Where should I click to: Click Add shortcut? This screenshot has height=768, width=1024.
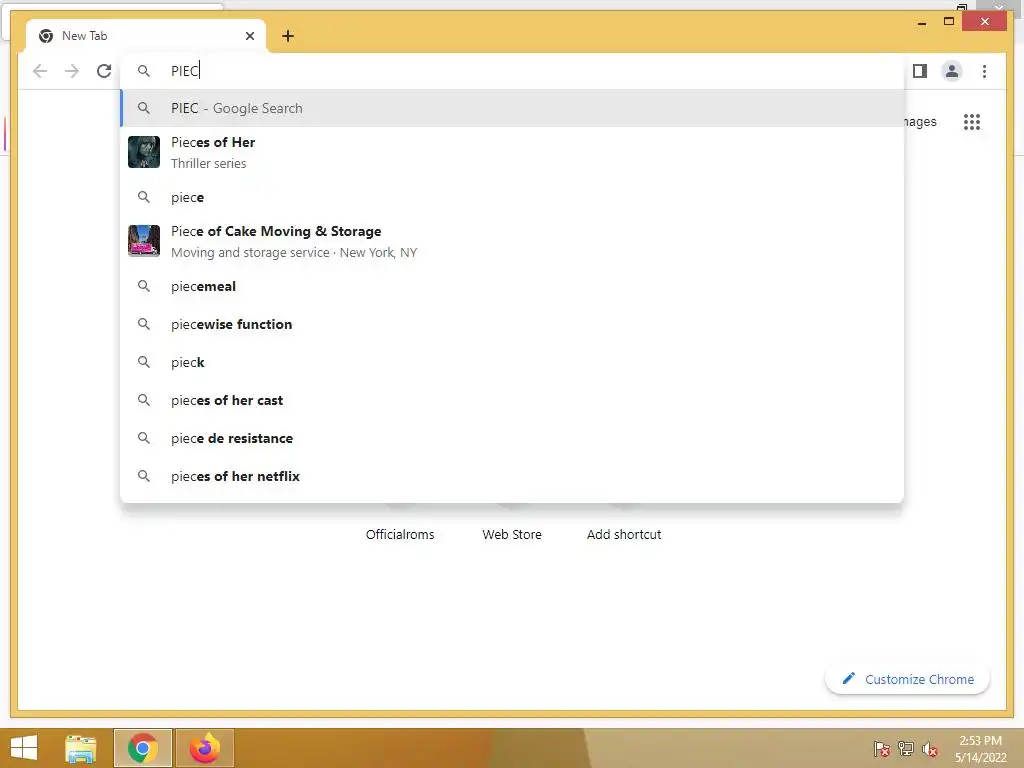coord(624,534)
